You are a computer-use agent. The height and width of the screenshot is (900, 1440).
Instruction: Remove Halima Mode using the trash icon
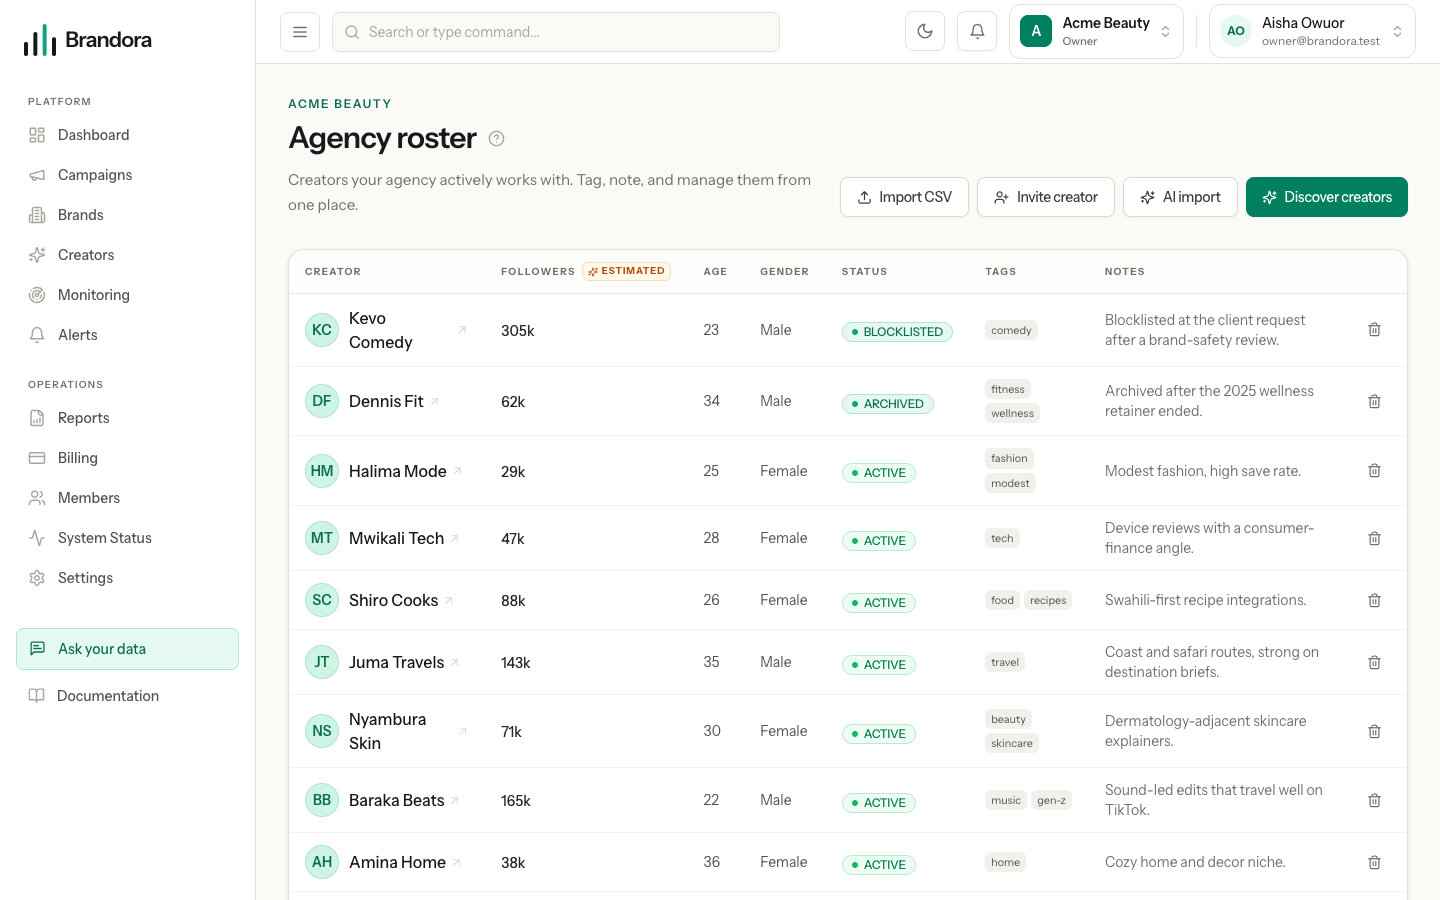point(1374,471)
